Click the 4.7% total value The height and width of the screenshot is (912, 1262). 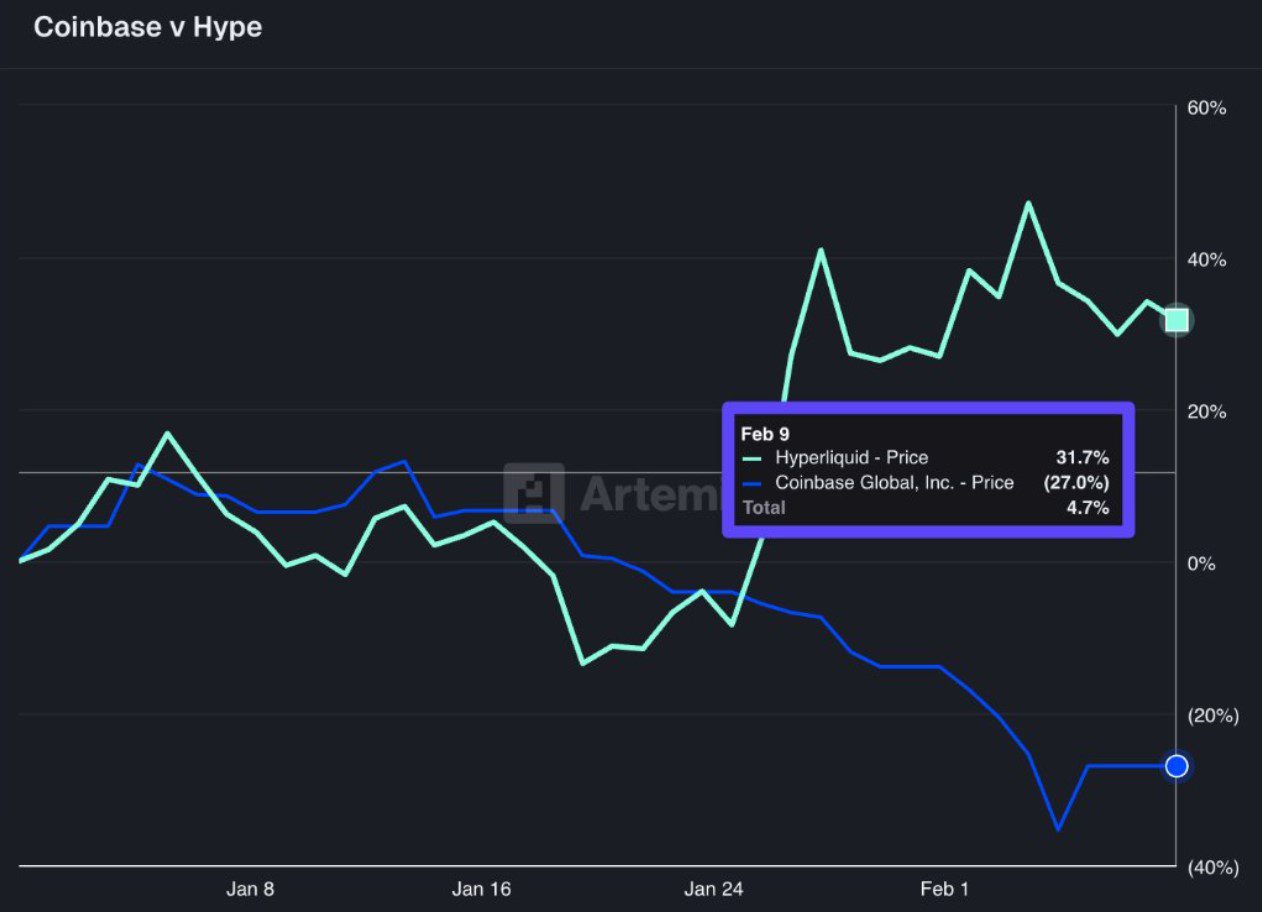(x=1087, y=508)
